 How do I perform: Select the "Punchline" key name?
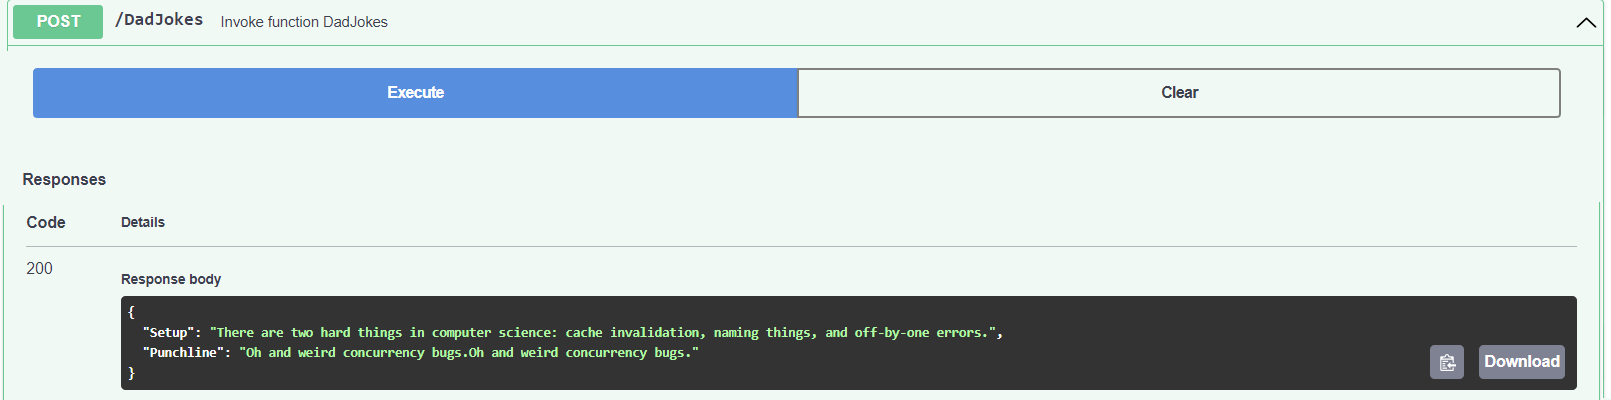(183, 352)
